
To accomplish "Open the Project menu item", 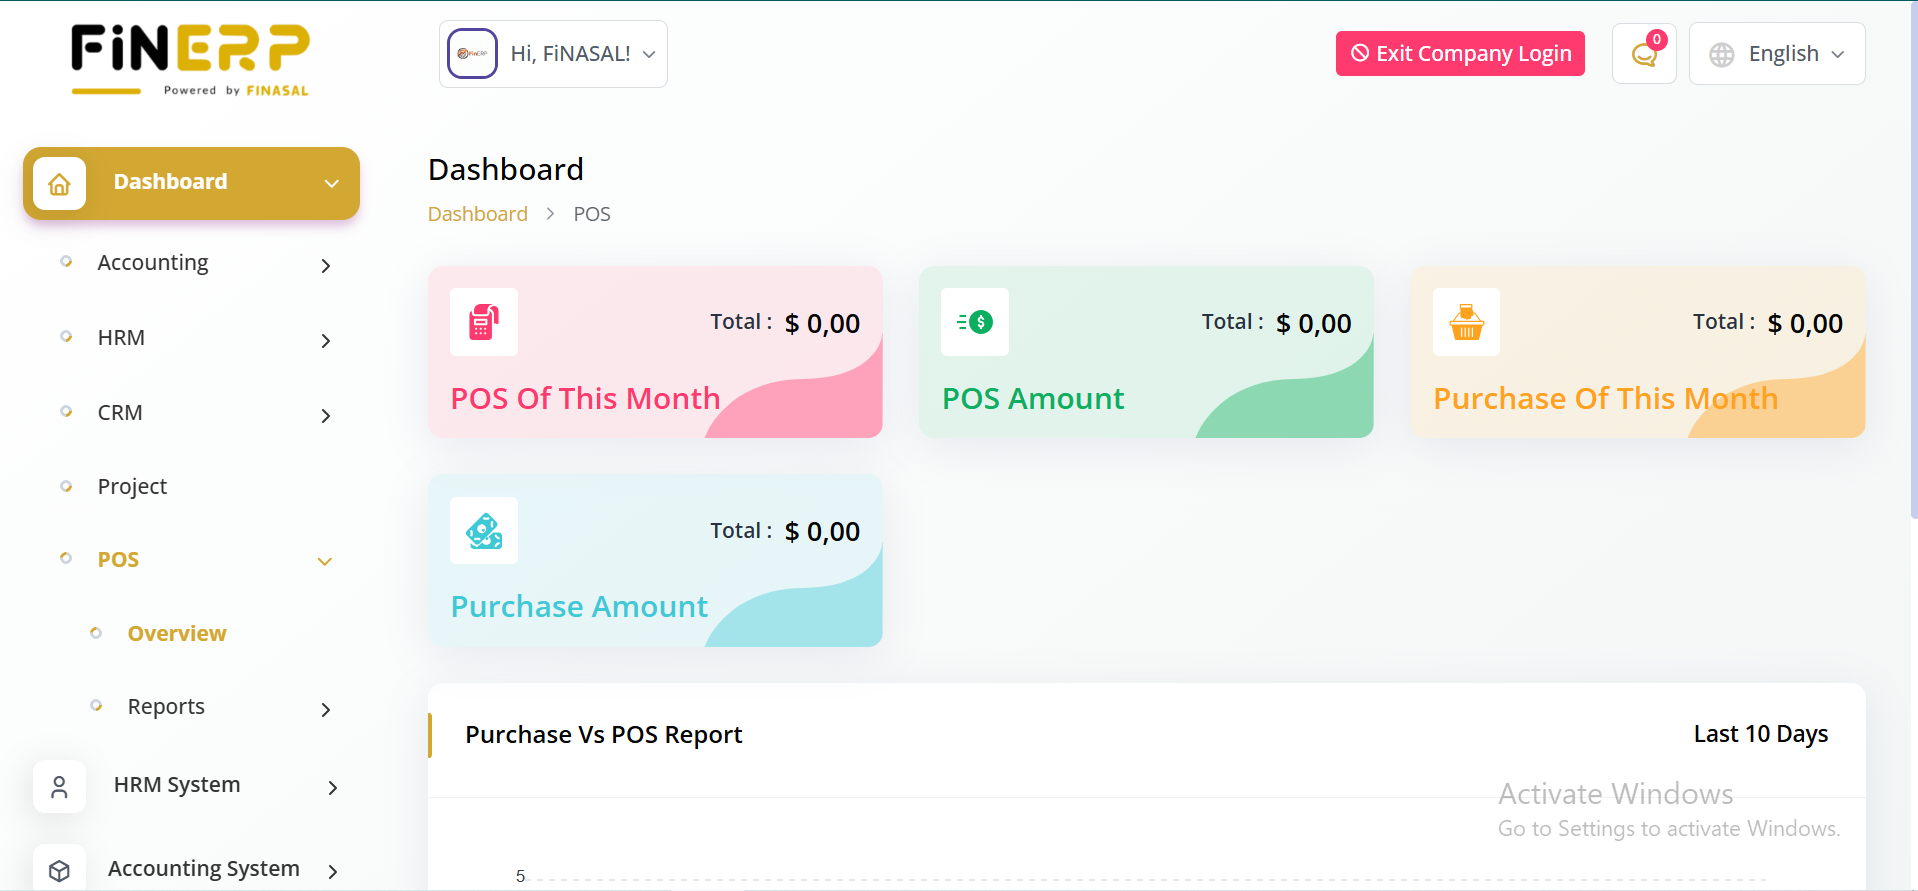I will (x=132, y=487).
